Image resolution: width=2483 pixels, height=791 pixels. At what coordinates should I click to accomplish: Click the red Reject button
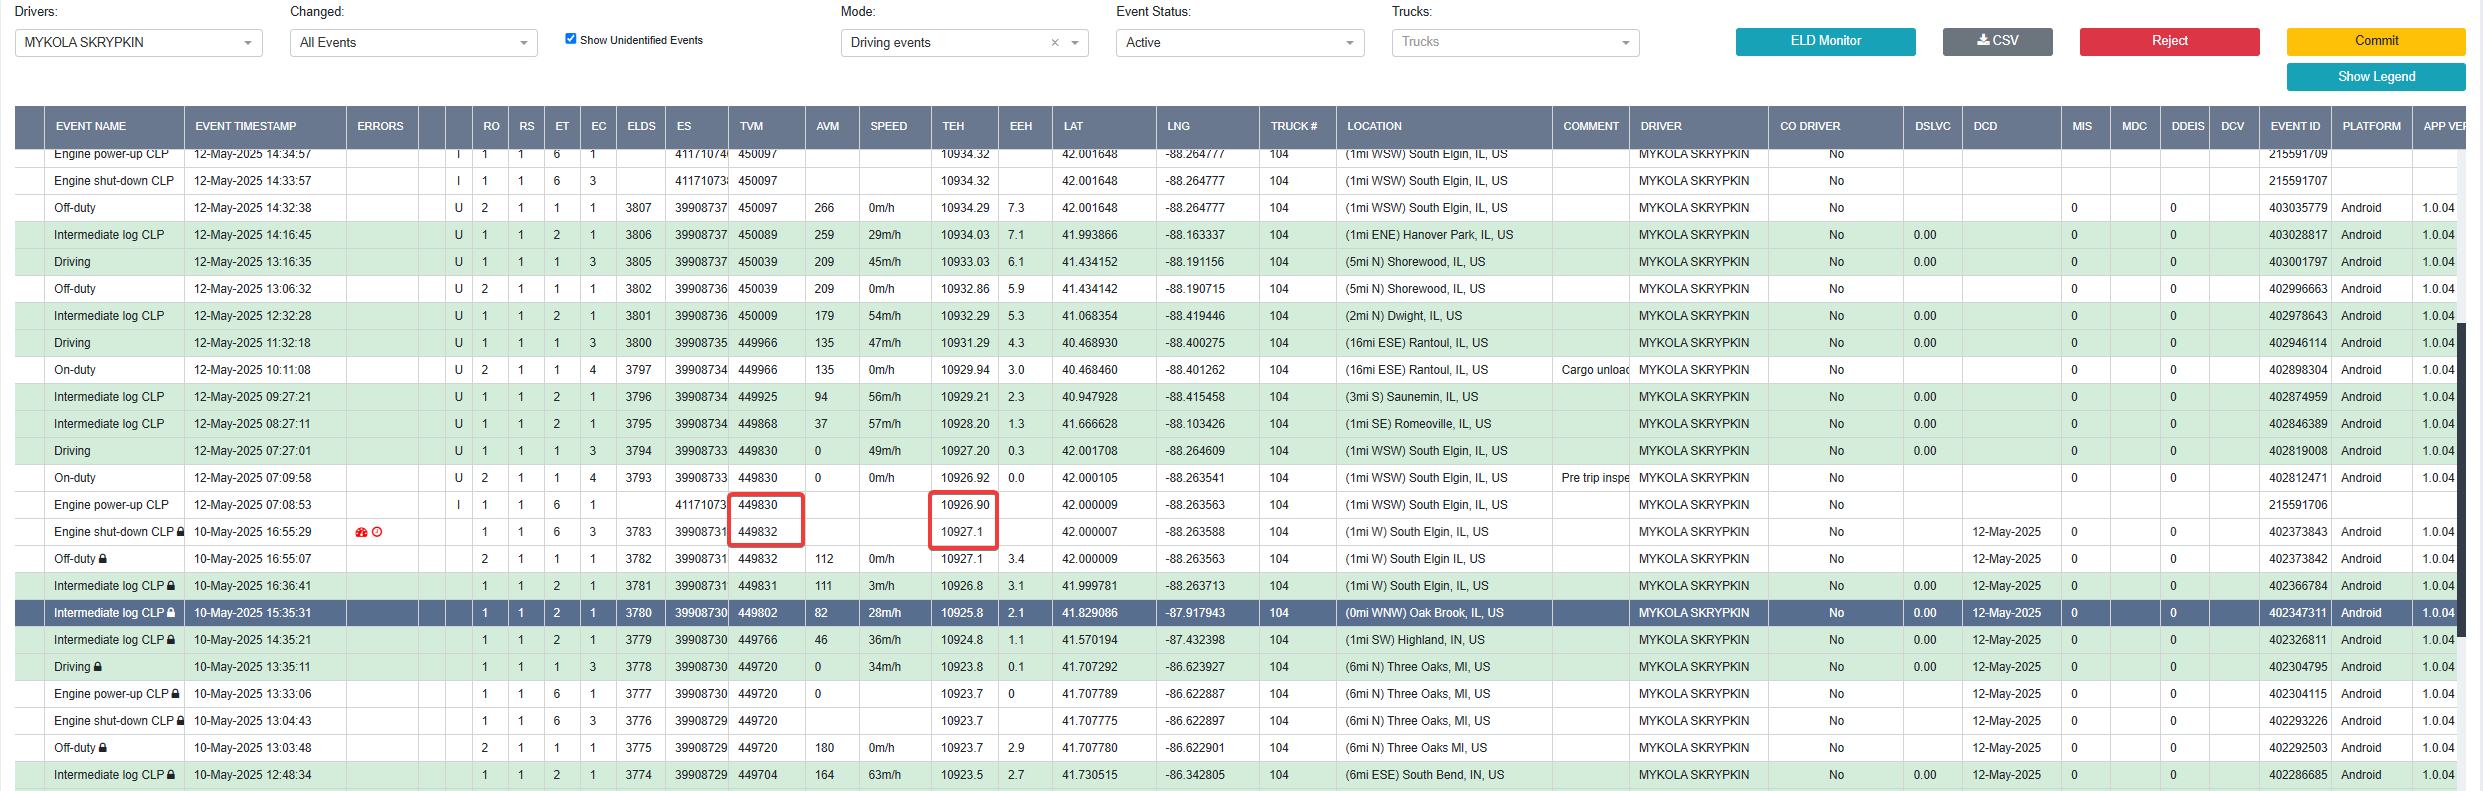tap(2170, 41)
